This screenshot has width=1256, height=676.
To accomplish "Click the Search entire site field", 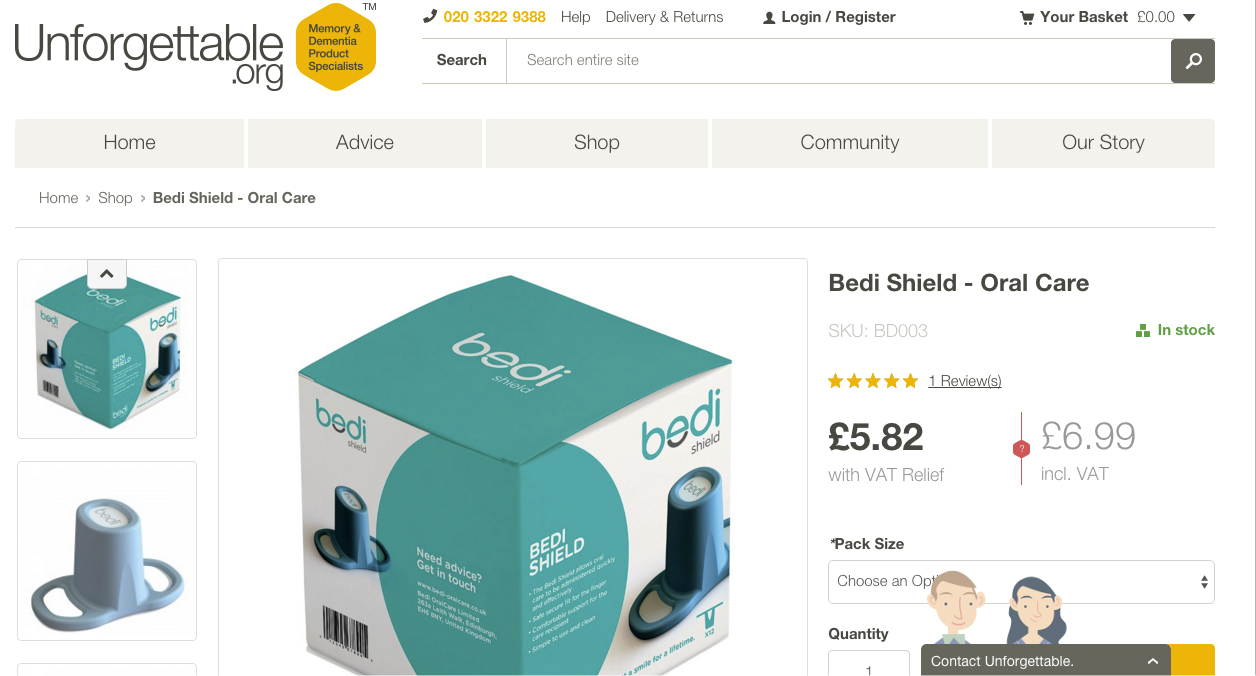I will pyautogui.click(x=838, y=61).
